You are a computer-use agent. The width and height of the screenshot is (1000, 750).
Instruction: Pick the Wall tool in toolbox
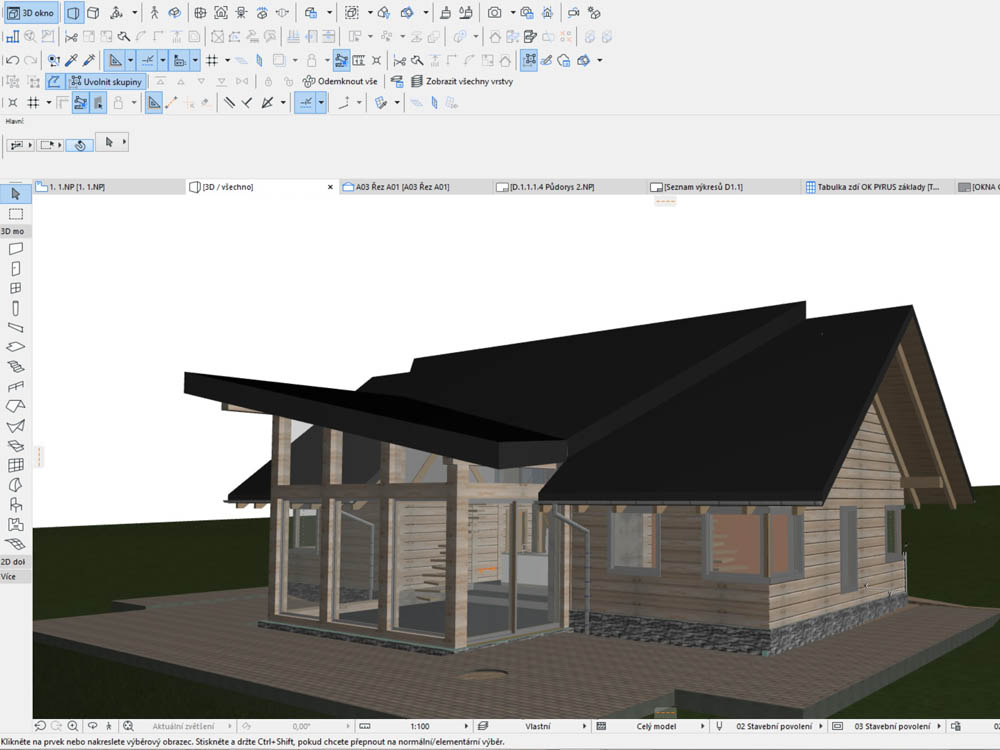click(x=15, y=249)
